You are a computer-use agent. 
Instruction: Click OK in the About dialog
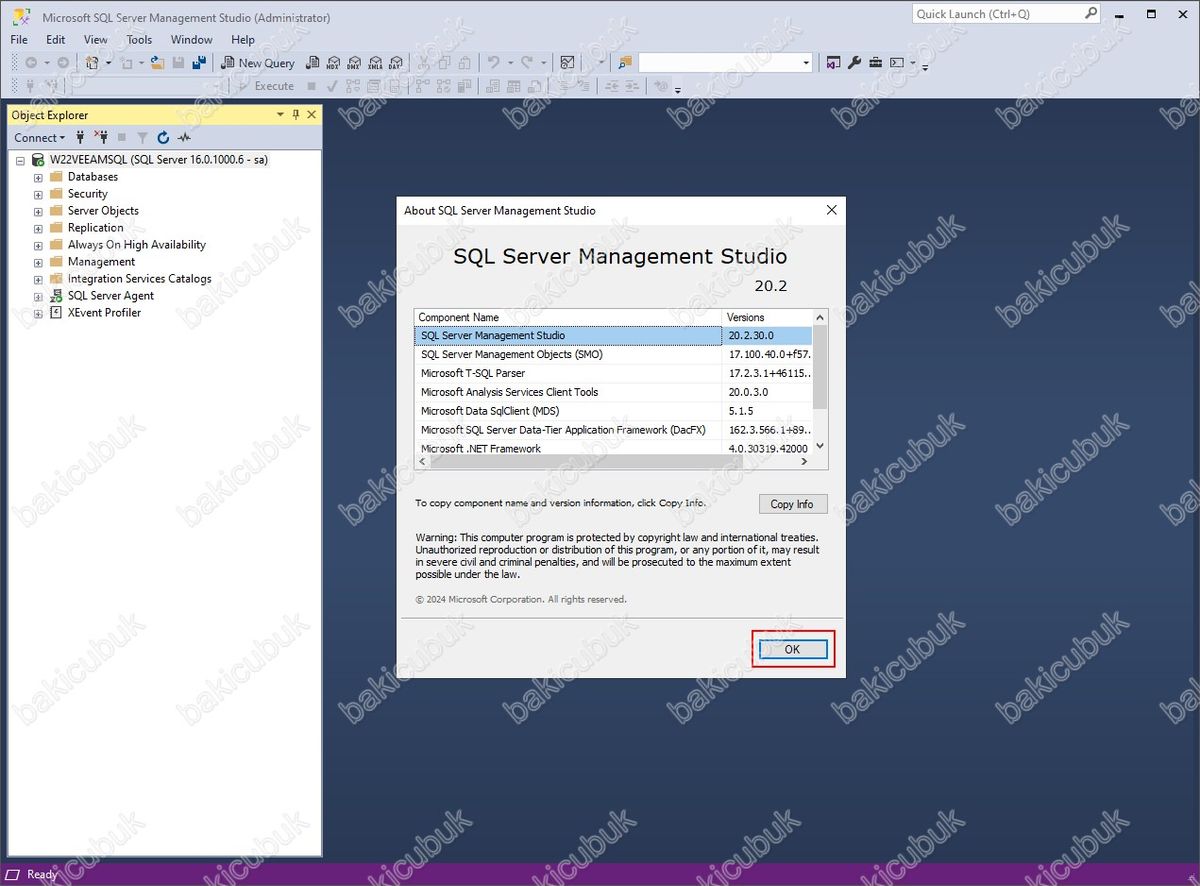[x=792, y=650]
